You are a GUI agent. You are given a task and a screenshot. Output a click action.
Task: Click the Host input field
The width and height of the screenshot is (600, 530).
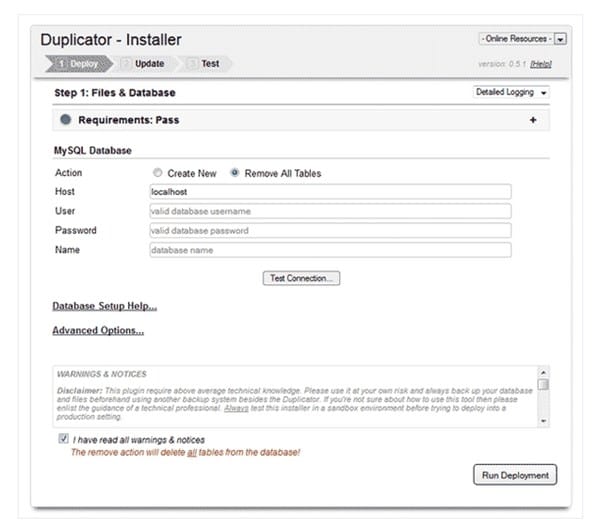[330, 192]
